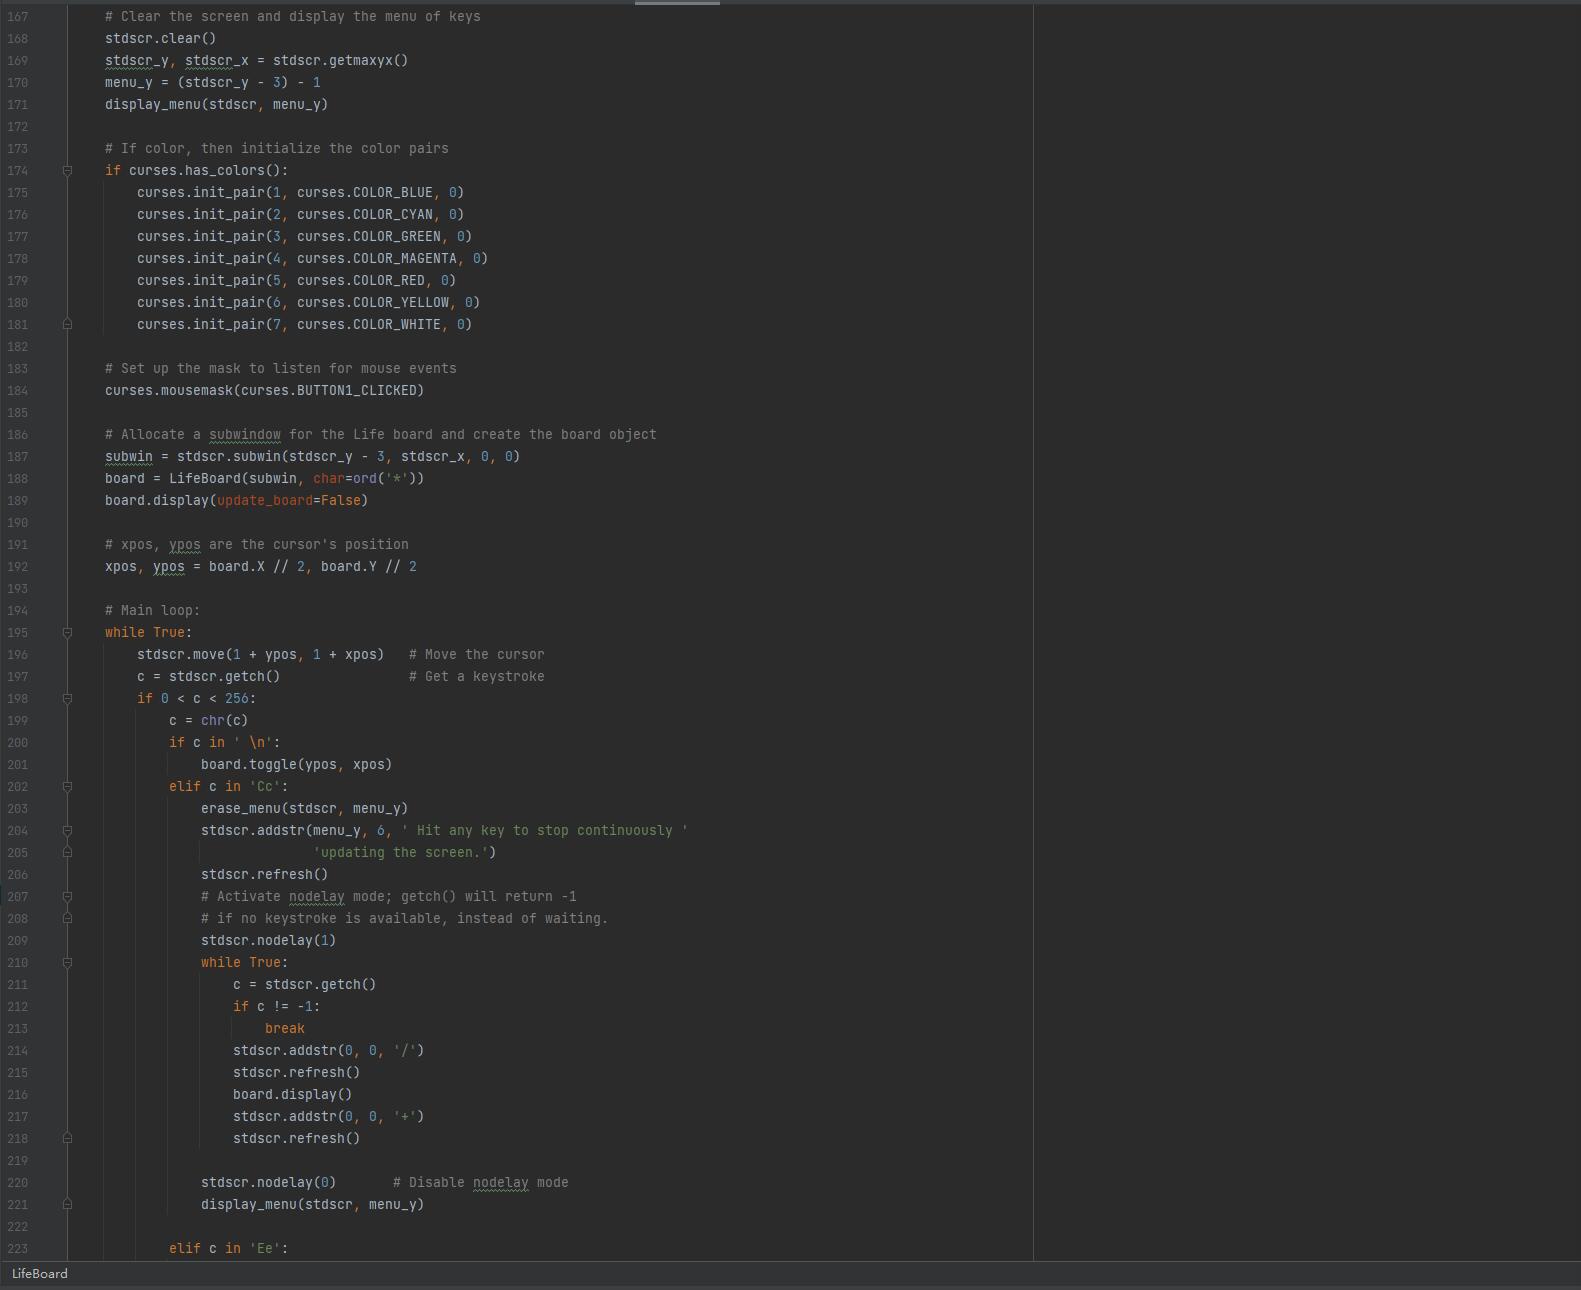Open the LifeBoard breadcrumb in the bottom bar
Image resolution: width=1581 pixels, height=1290 pixels.
[x=40, y=1274]
